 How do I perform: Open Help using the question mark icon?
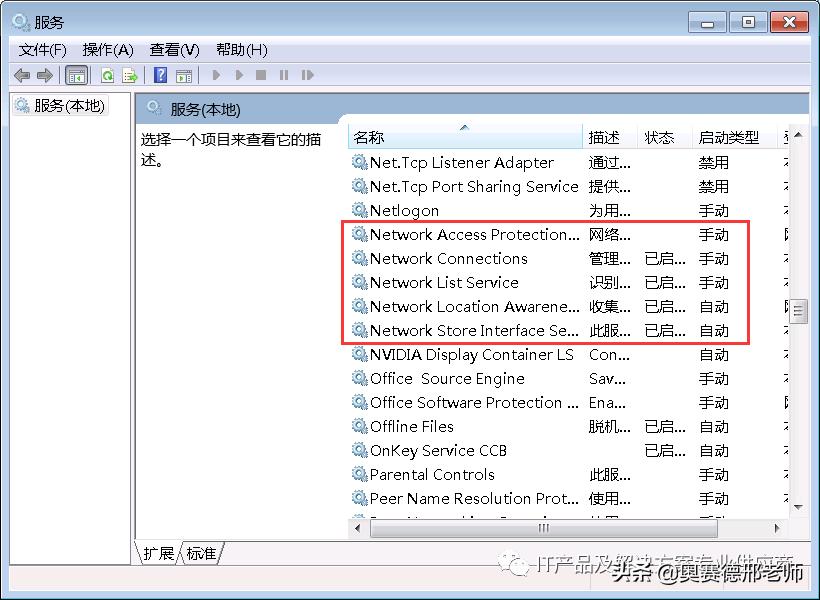(160, 75)
